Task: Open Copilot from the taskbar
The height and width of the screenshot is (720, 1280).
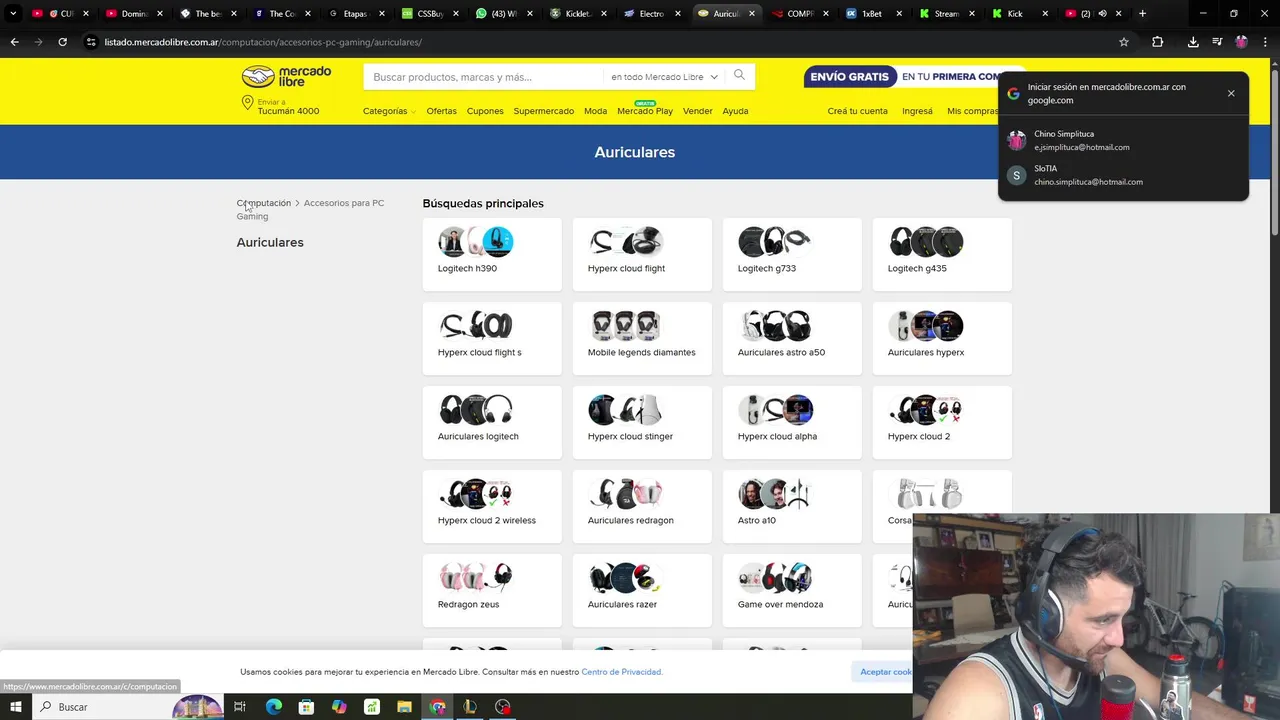Action: pos(339,707)
